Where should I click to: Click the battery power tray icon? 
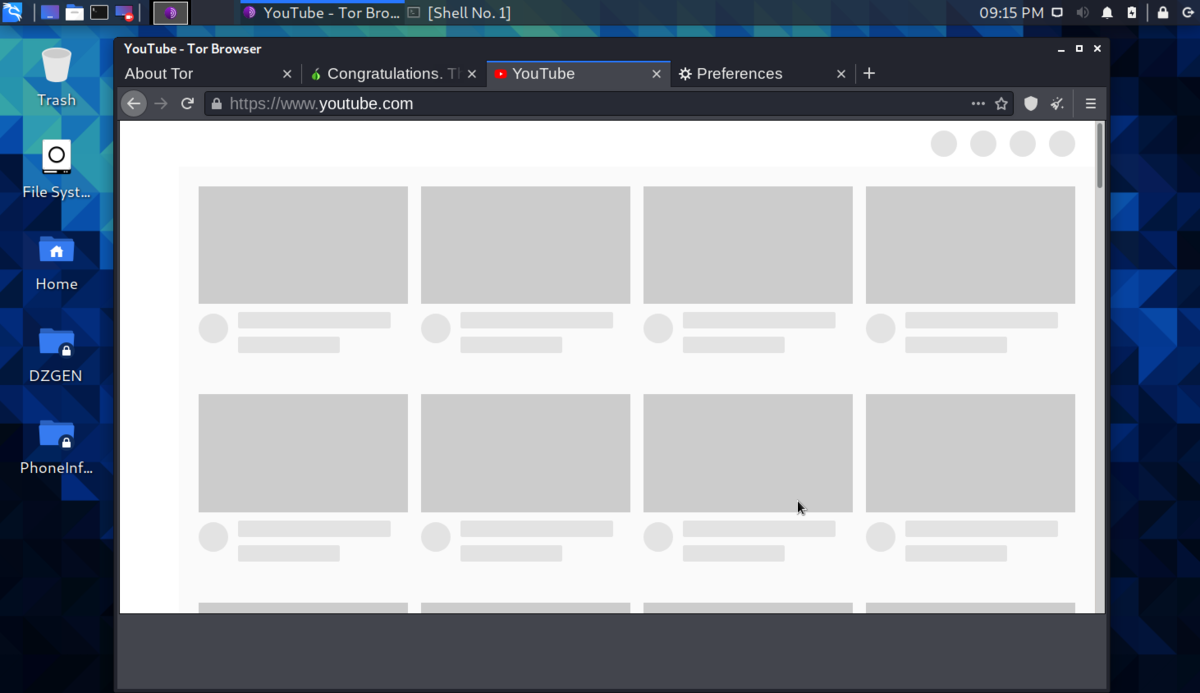click(1132, 13)
